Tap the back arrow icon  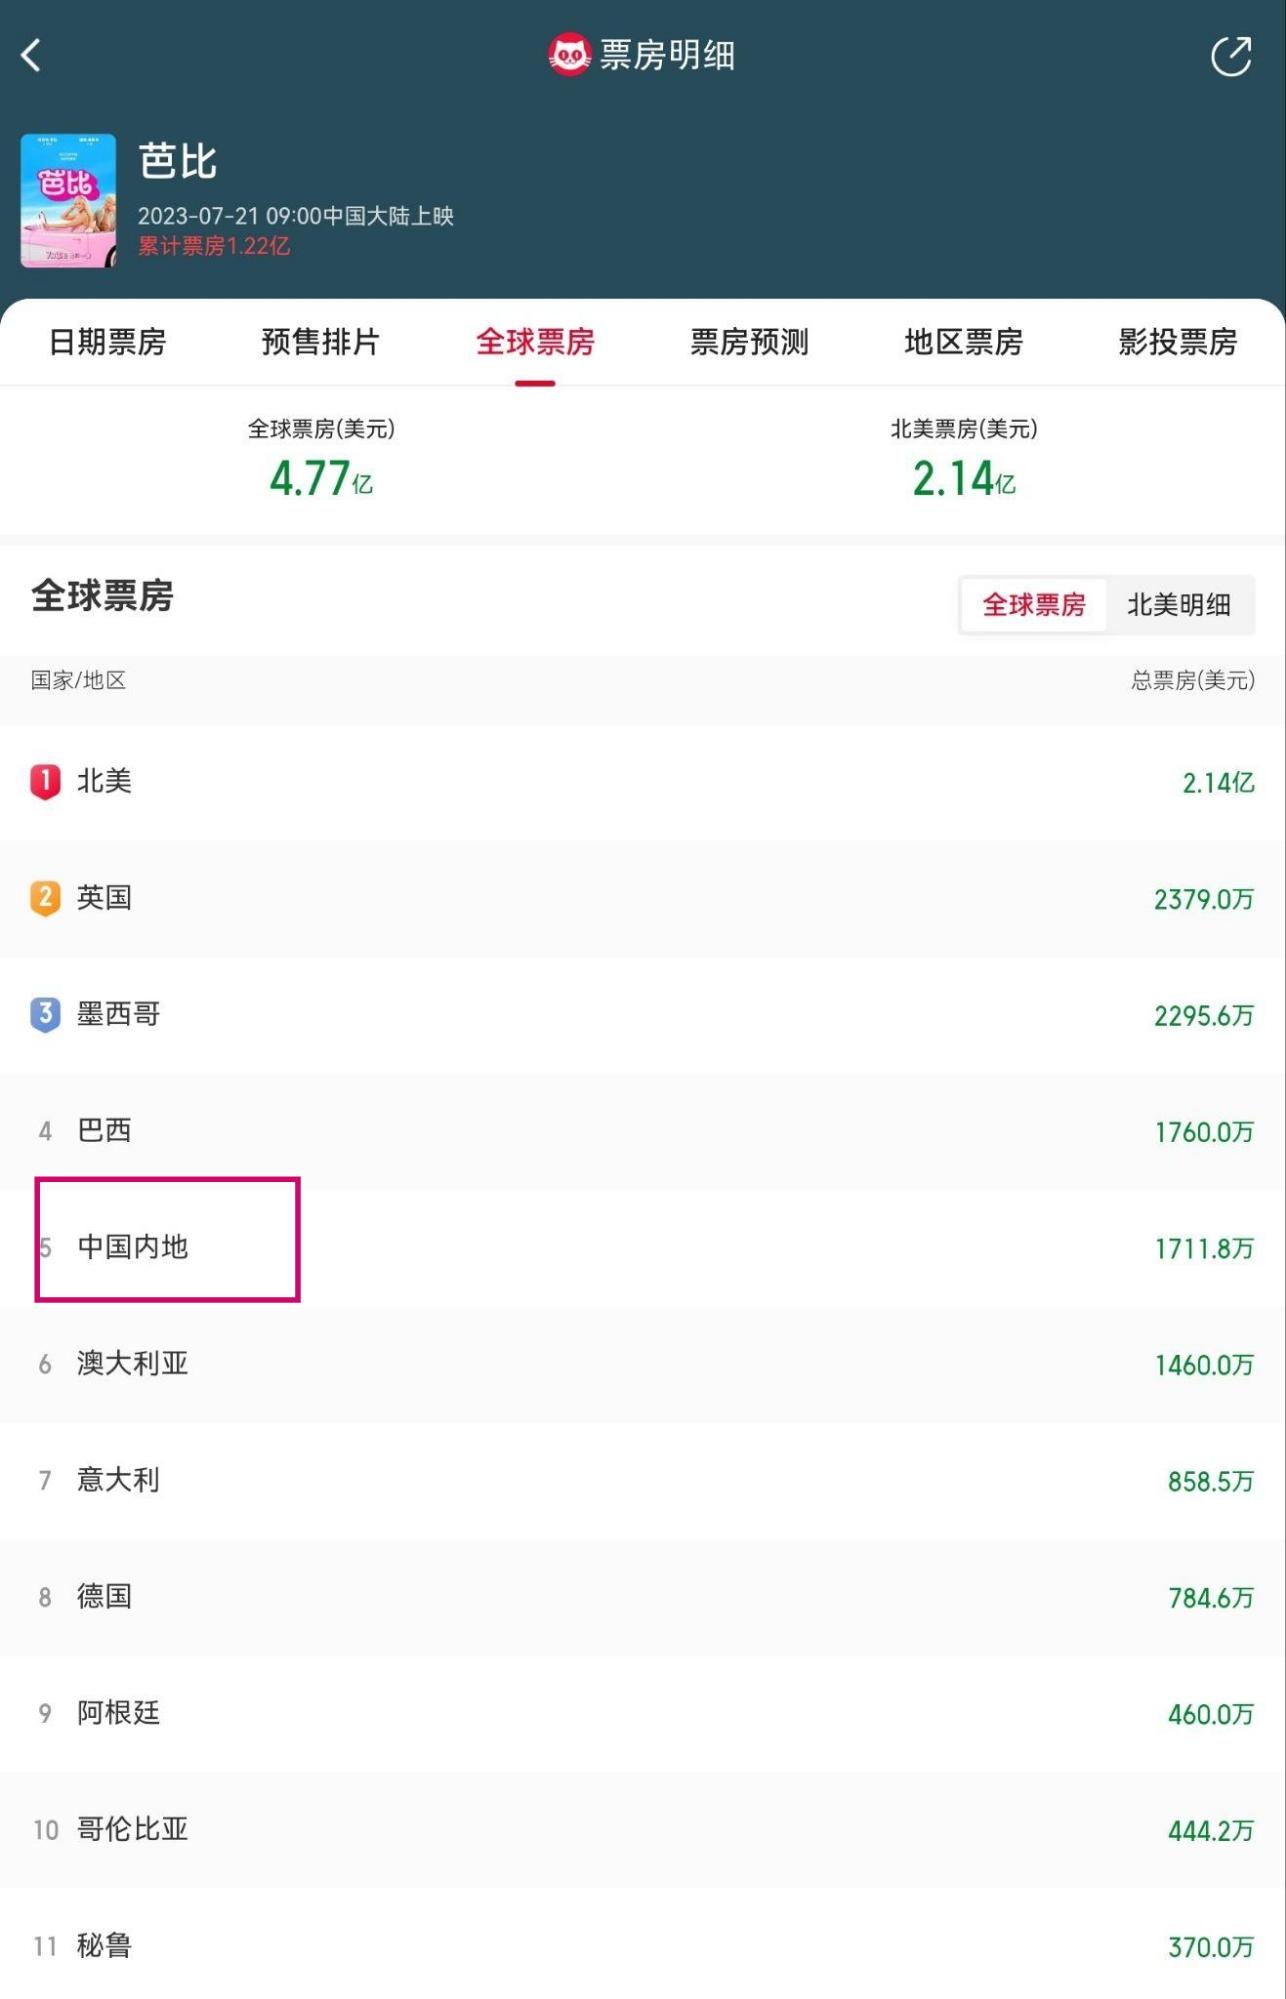31,55
